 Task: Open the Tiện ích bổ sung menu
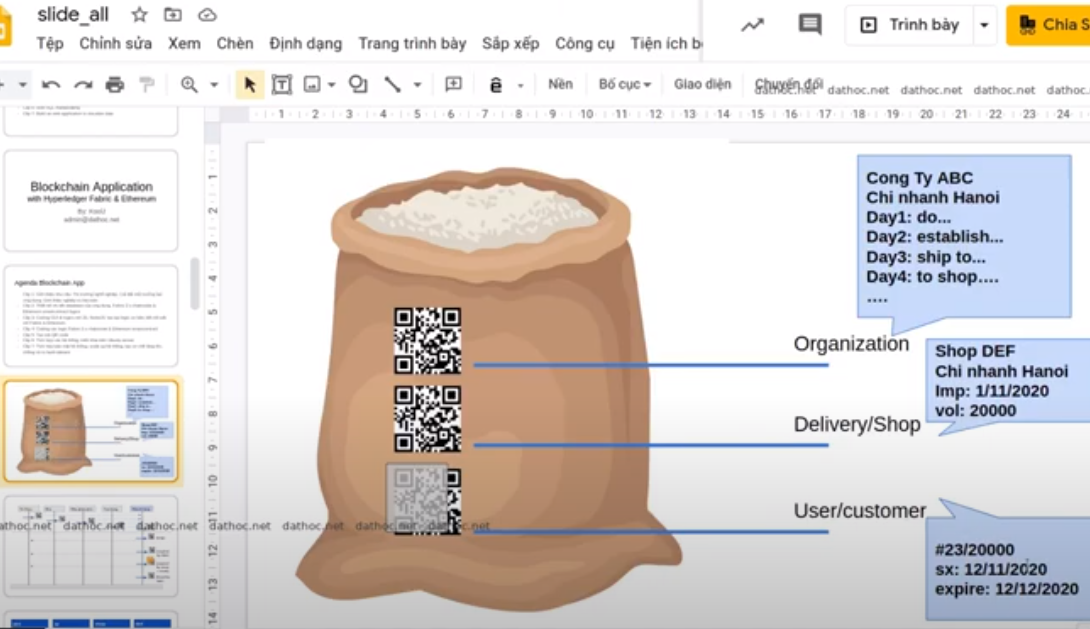pyautogui.click(x=666, y=43)
